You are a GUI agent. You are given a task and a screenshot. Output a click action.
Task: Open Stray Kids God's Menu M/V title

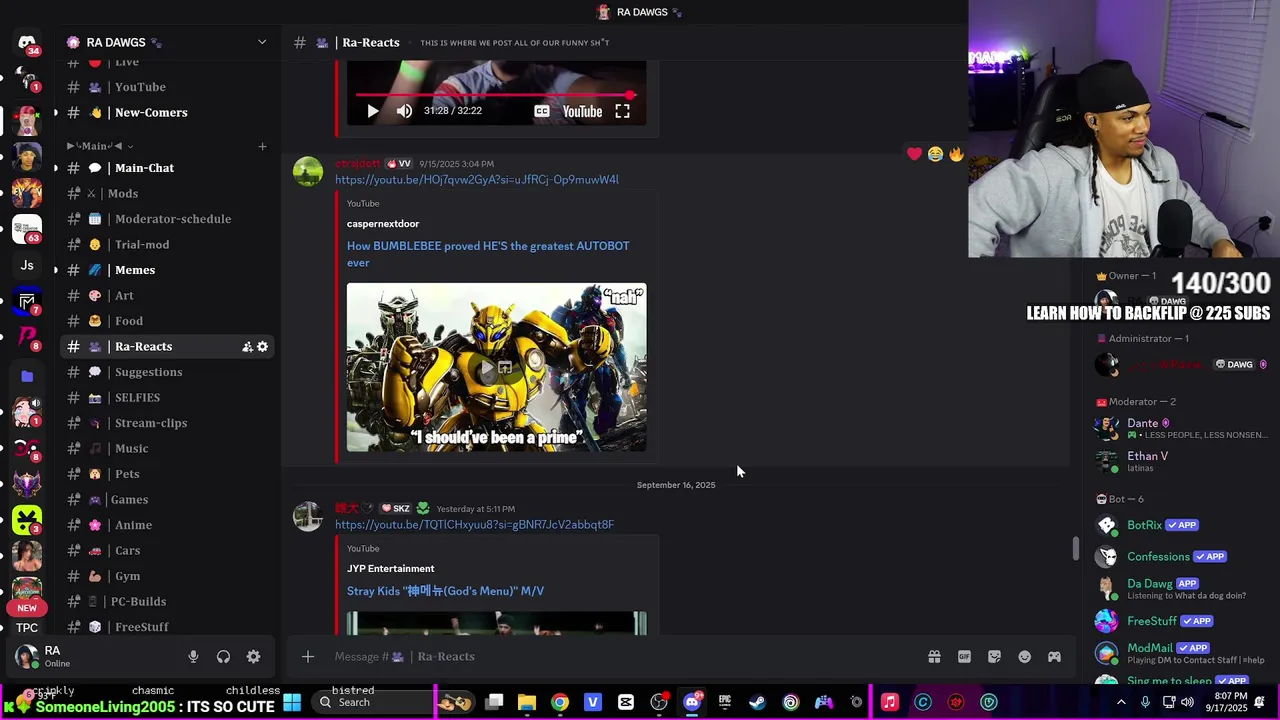[445, 591]
